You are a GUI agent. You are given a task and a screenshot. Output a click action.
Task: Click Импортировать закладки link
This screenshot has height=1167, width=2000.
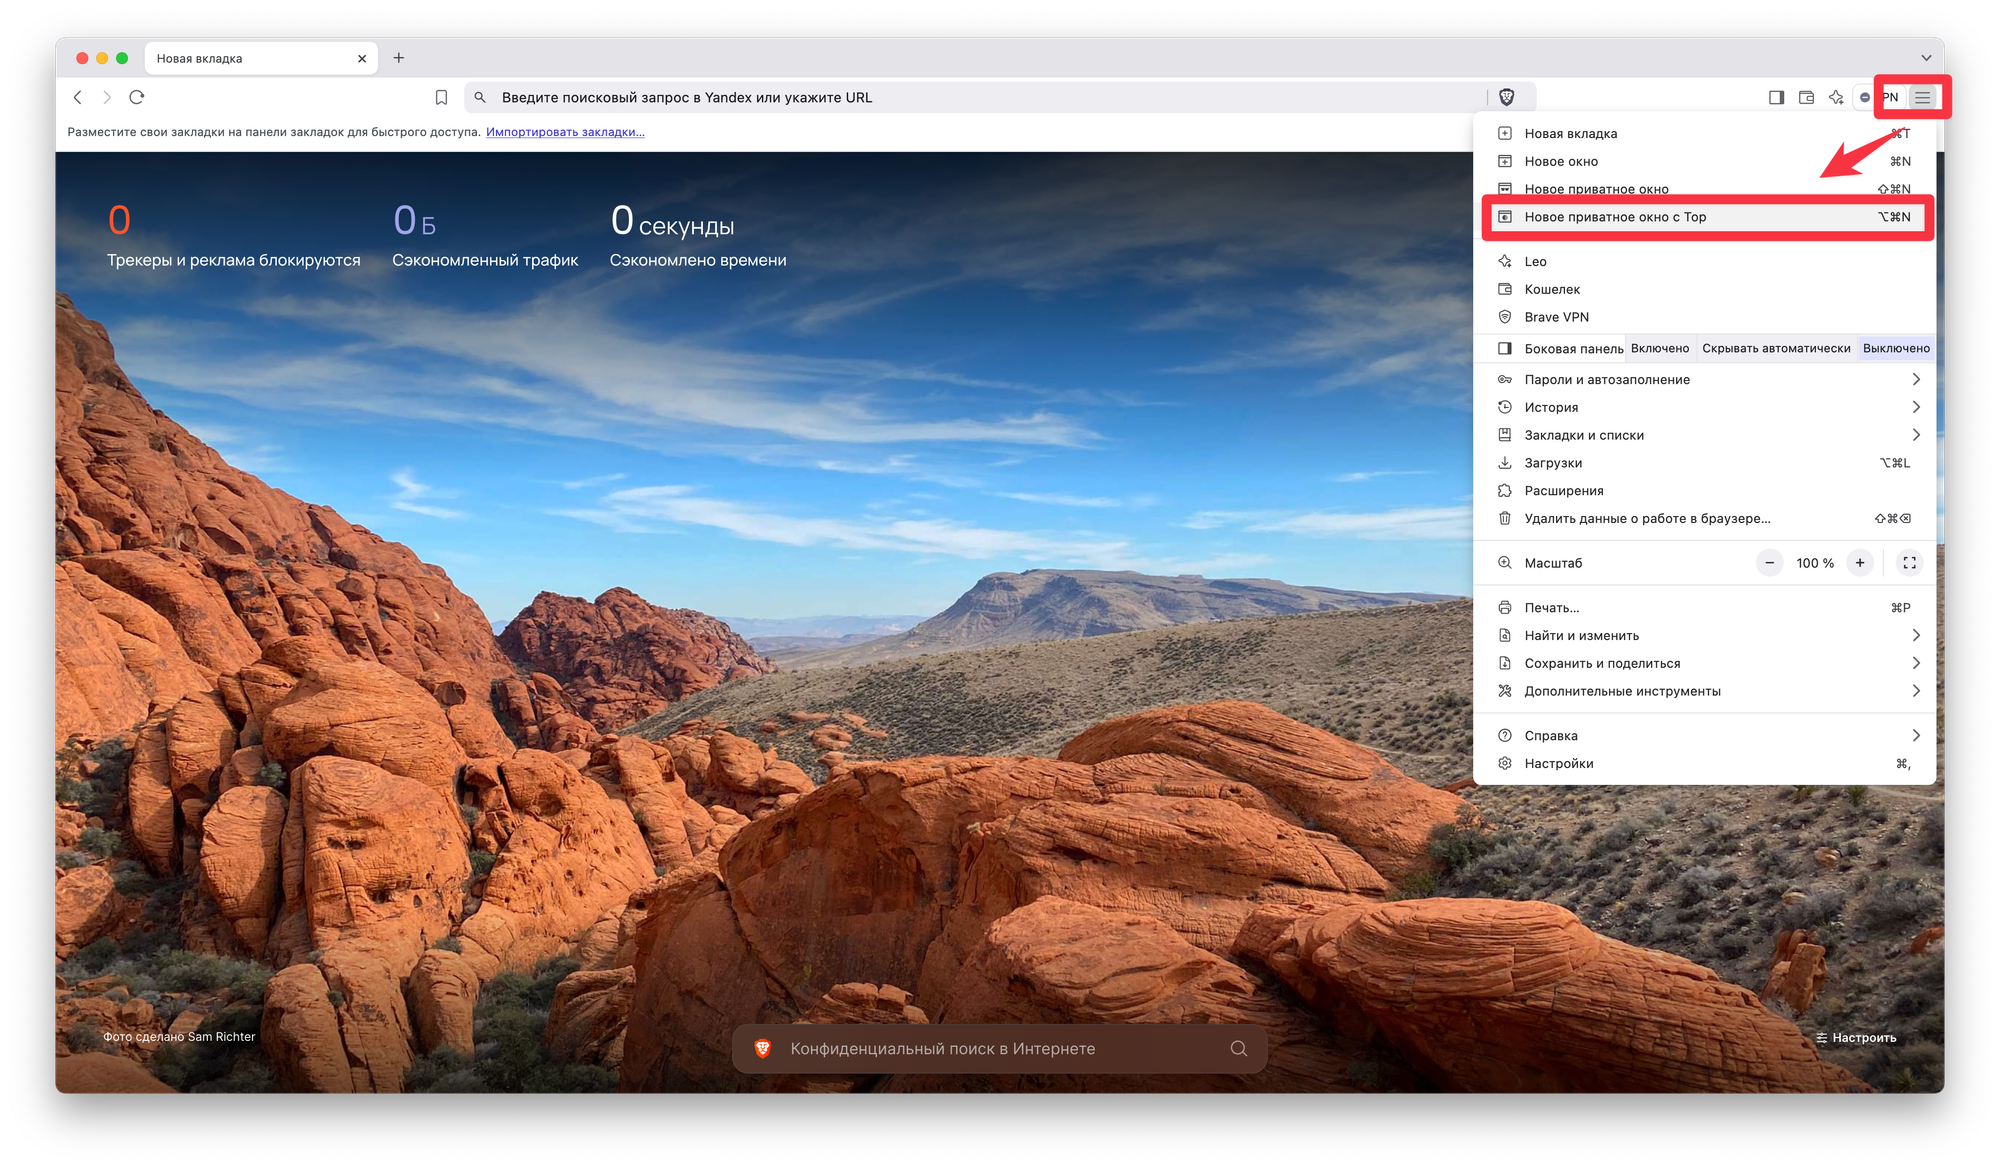[x=565, y=132]
